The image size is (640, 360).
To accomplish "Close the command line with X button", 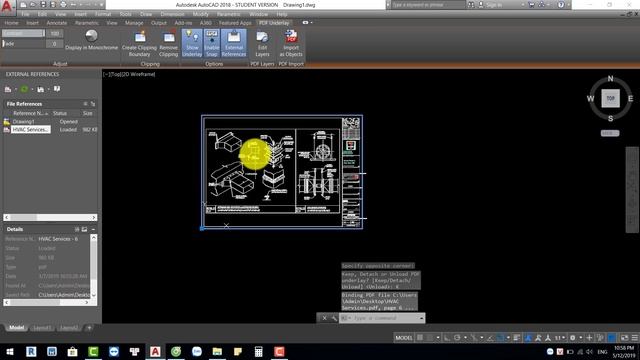I will pos(324,318).
